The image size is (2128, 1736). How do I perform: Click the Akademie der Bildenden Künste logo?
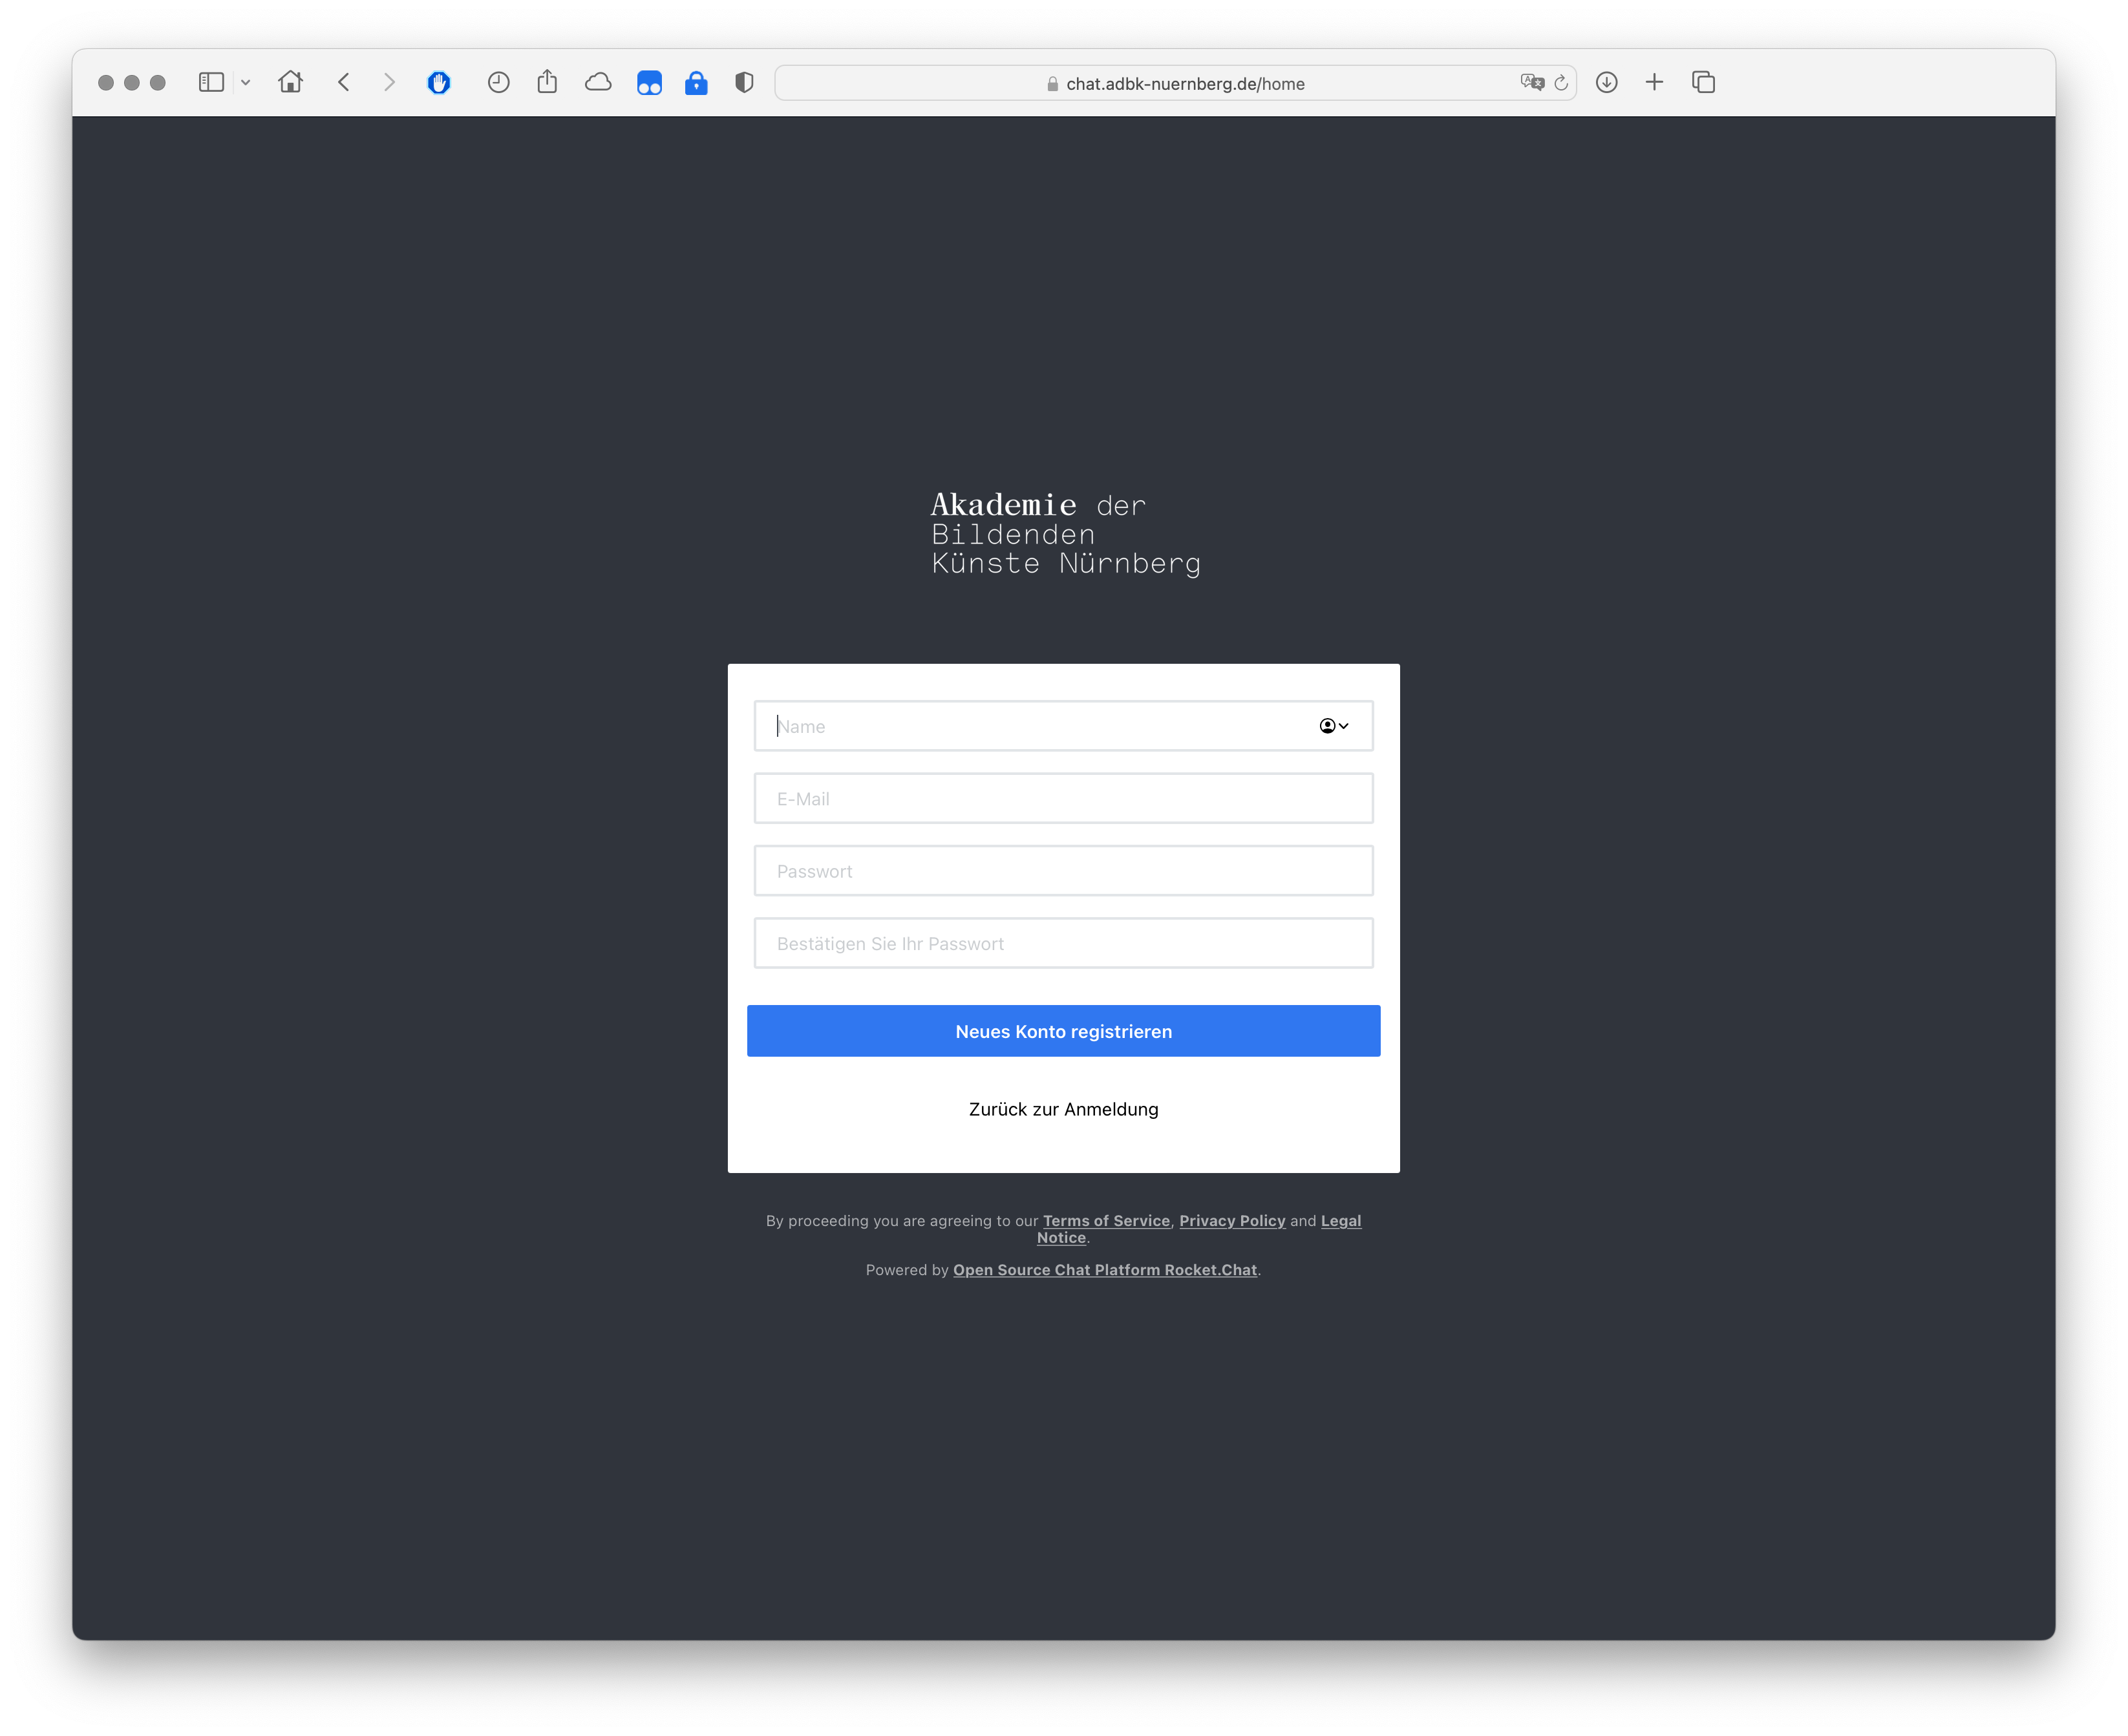tap(1065, 534)
